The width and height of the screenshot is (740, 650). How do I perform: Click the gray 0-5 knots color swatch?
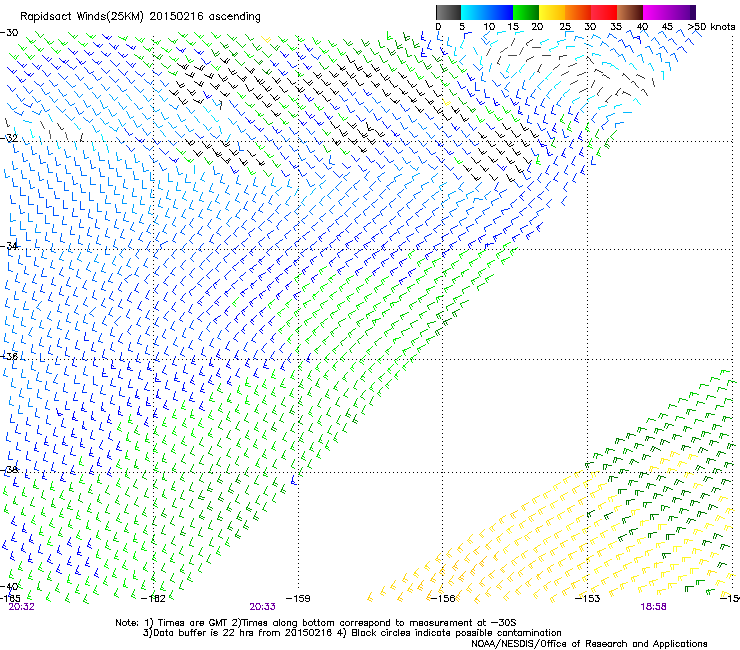pos(448,12)
